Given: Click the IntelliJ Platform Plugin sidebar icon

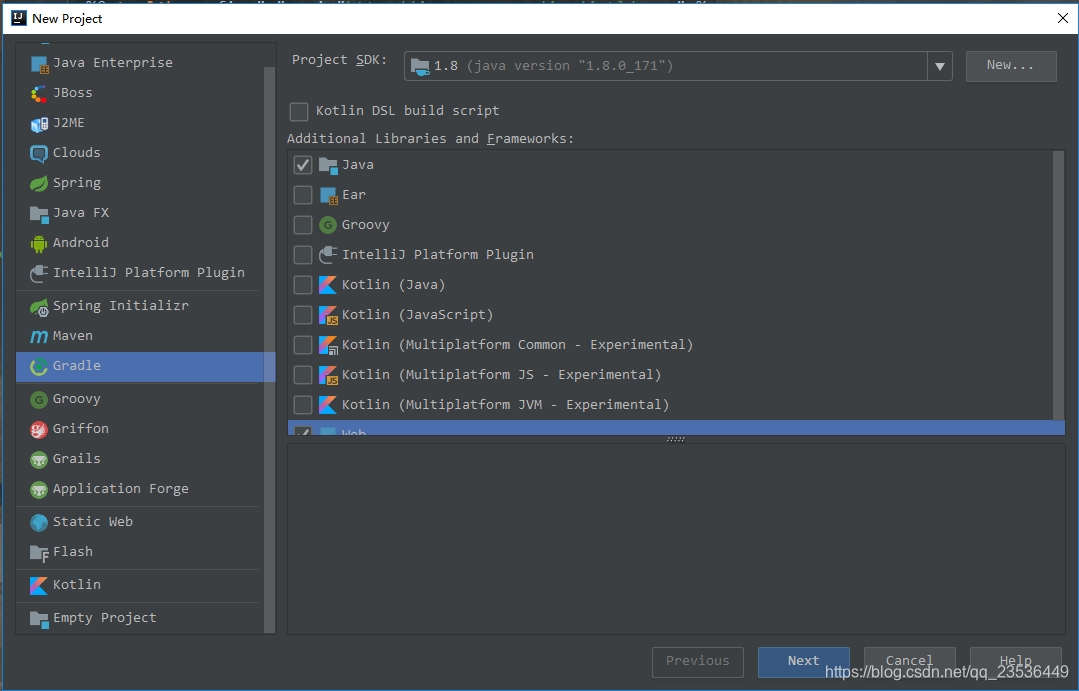Looking at the screenshot, I should click(39, 274).
